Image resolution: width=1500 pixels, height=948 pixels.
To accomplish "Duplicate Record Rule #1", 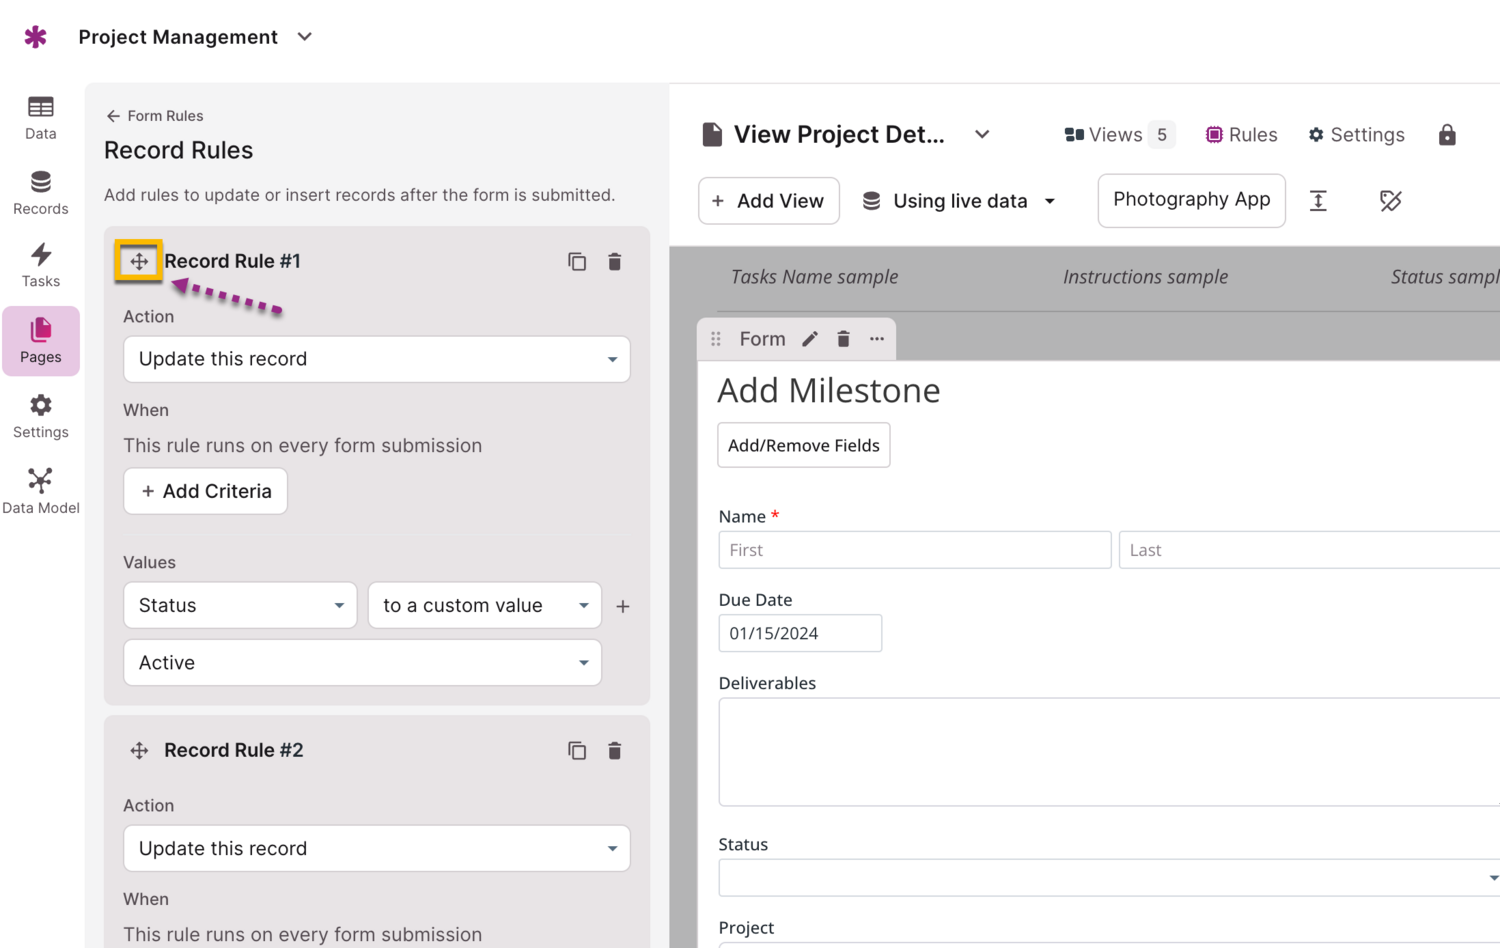I will coord(577,261).
